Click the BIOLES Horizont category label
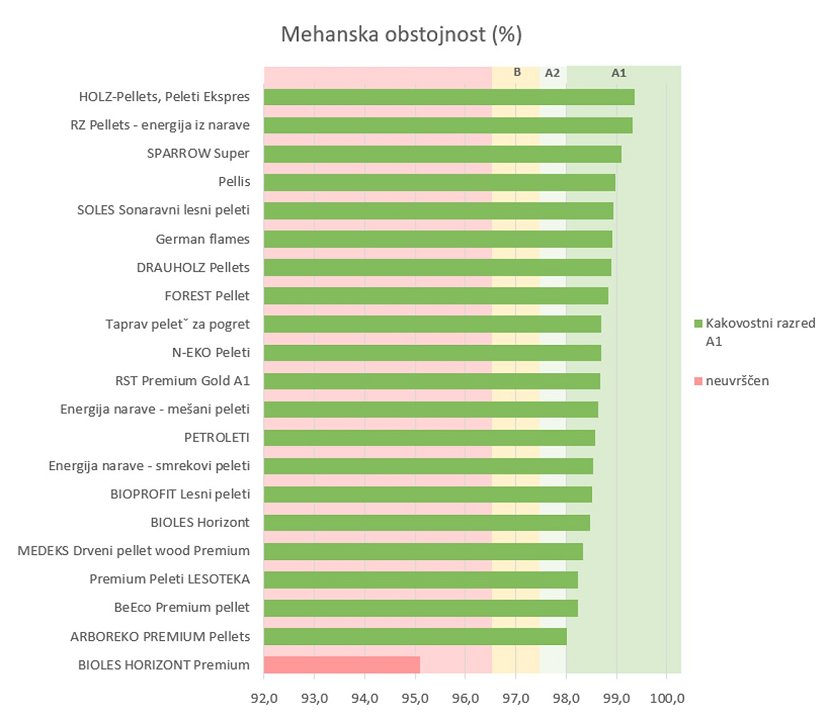This screenshot has height=720, width=829. point(200,522)
